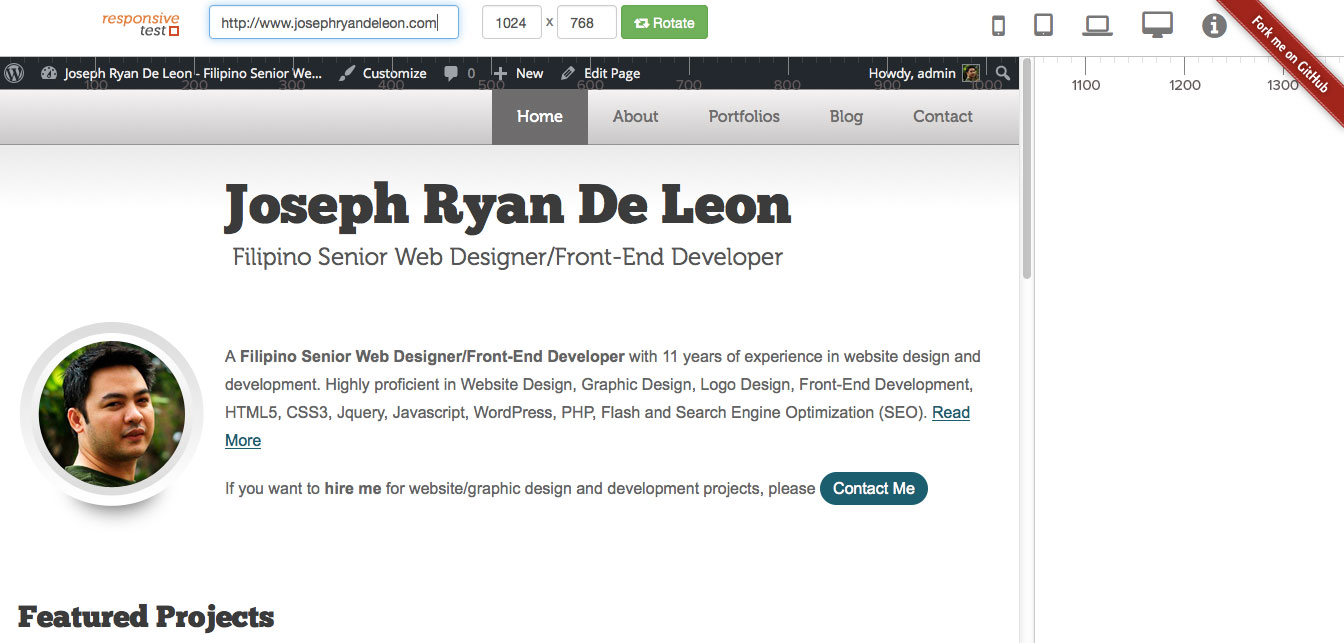Click the URL input field

click(332, 21)
